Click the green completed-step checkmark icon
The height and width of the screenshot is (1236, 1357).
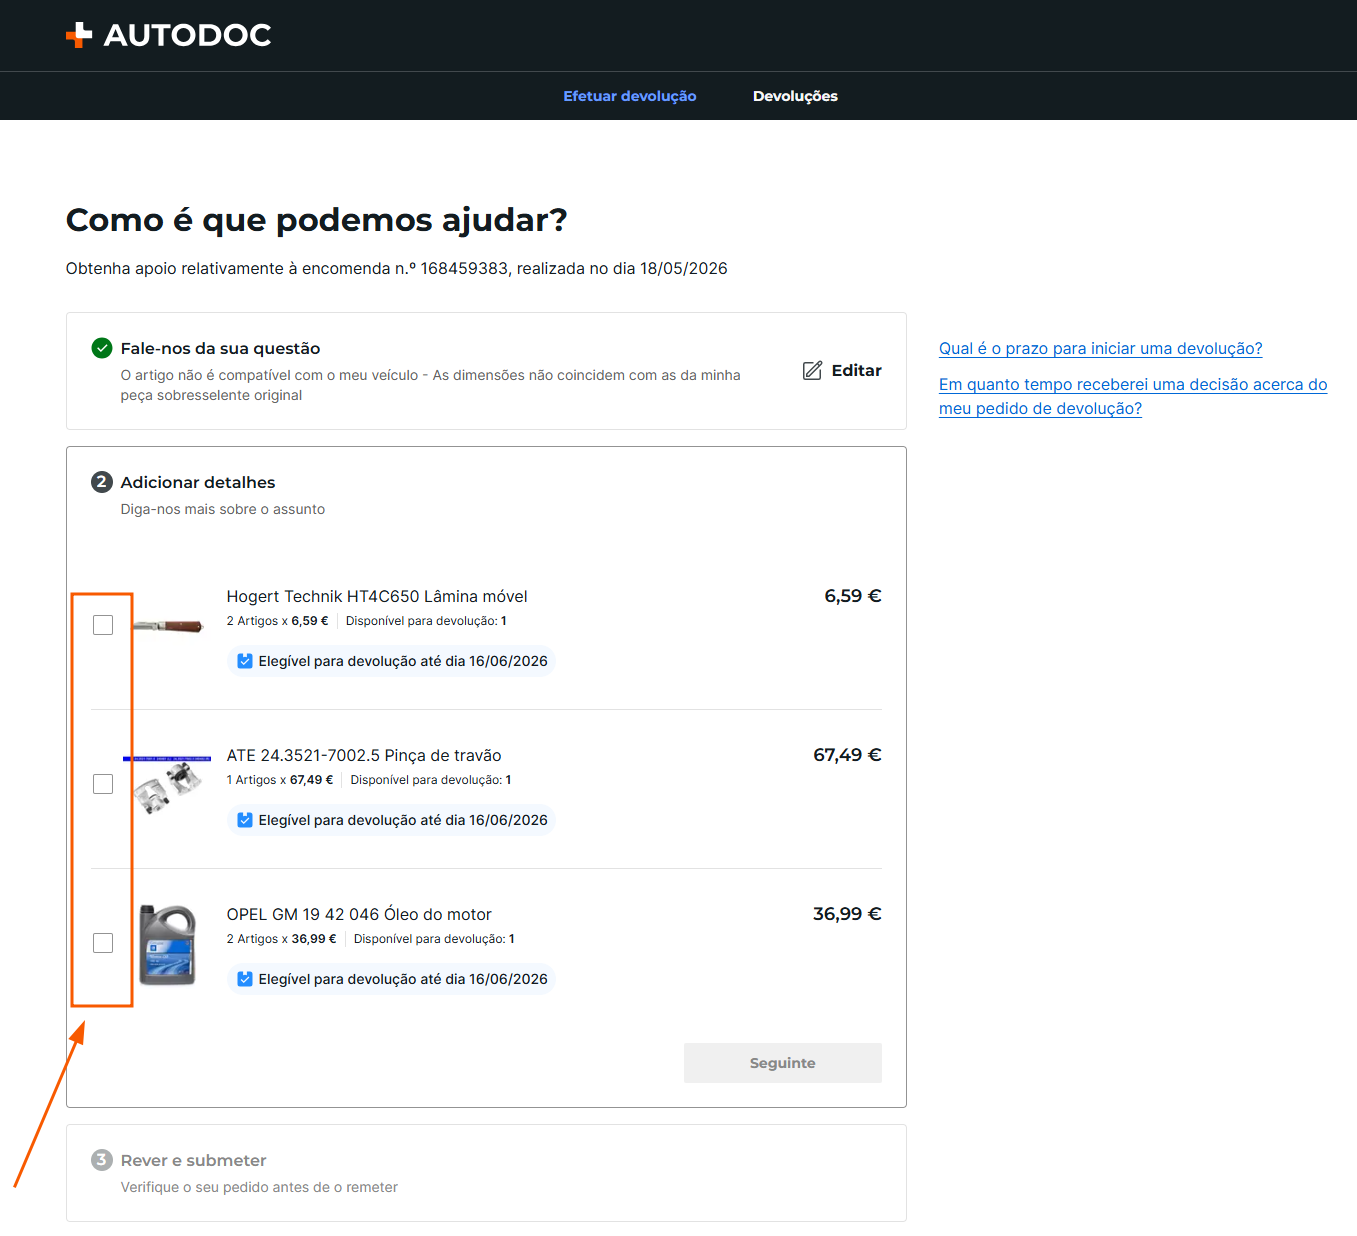tap(102, 348)
